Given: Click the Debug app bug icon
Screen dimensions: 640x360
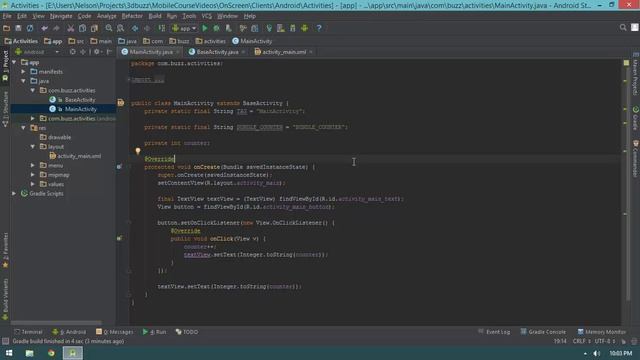Looking at the screenshot, I should 217,28.
